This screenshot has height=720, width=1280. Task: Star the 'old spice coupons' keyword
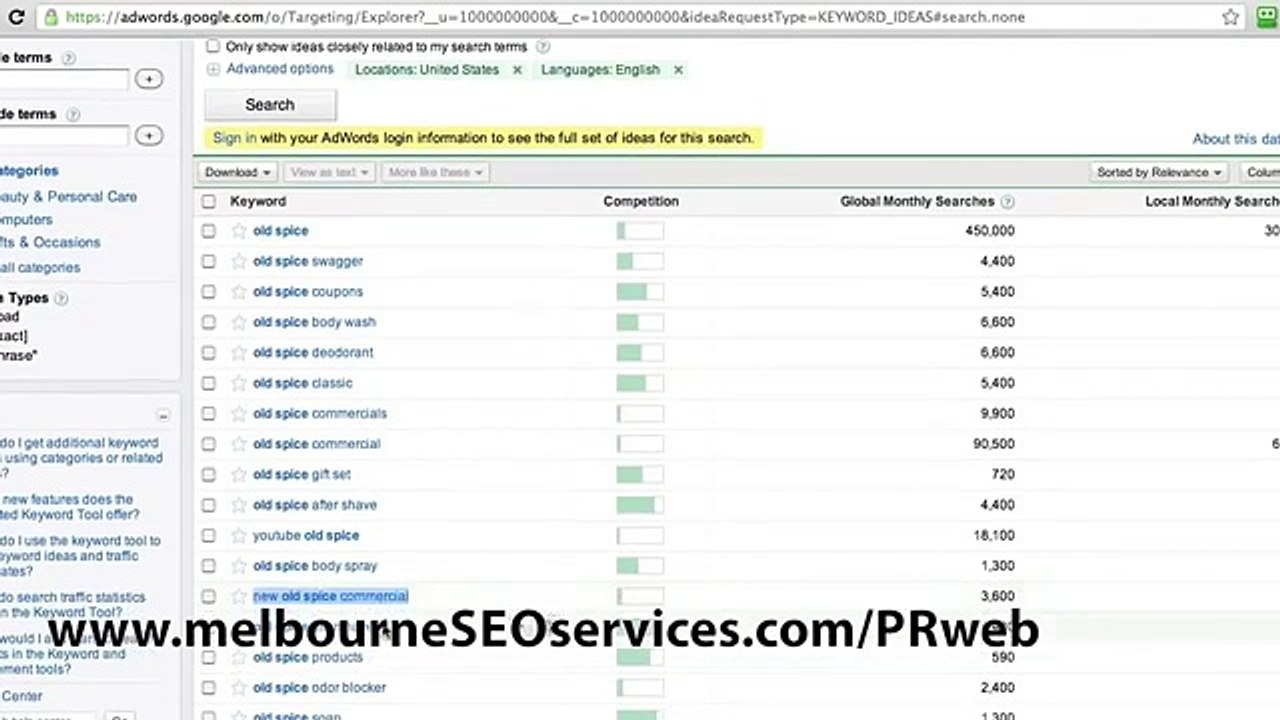[x=239, y=292]
